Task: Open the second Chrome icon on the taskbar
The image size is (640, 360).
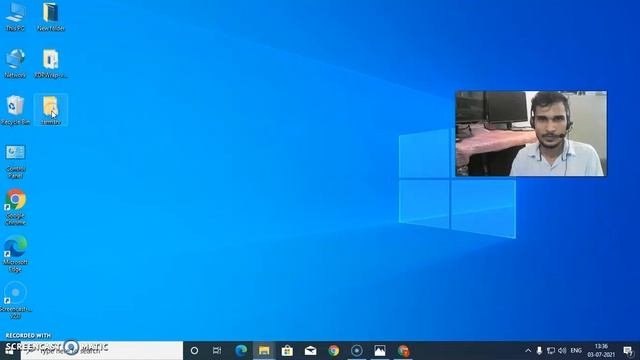Action: click(403, 350)
